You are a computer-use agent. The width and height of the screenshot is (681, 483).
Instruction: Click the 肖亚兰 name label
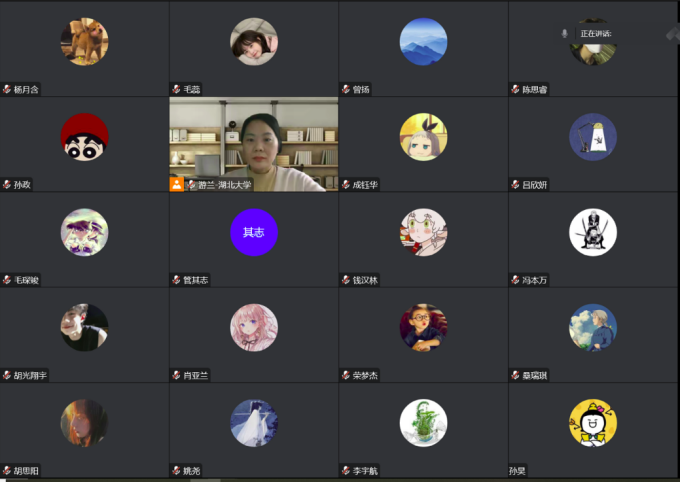tap(195, 375)
